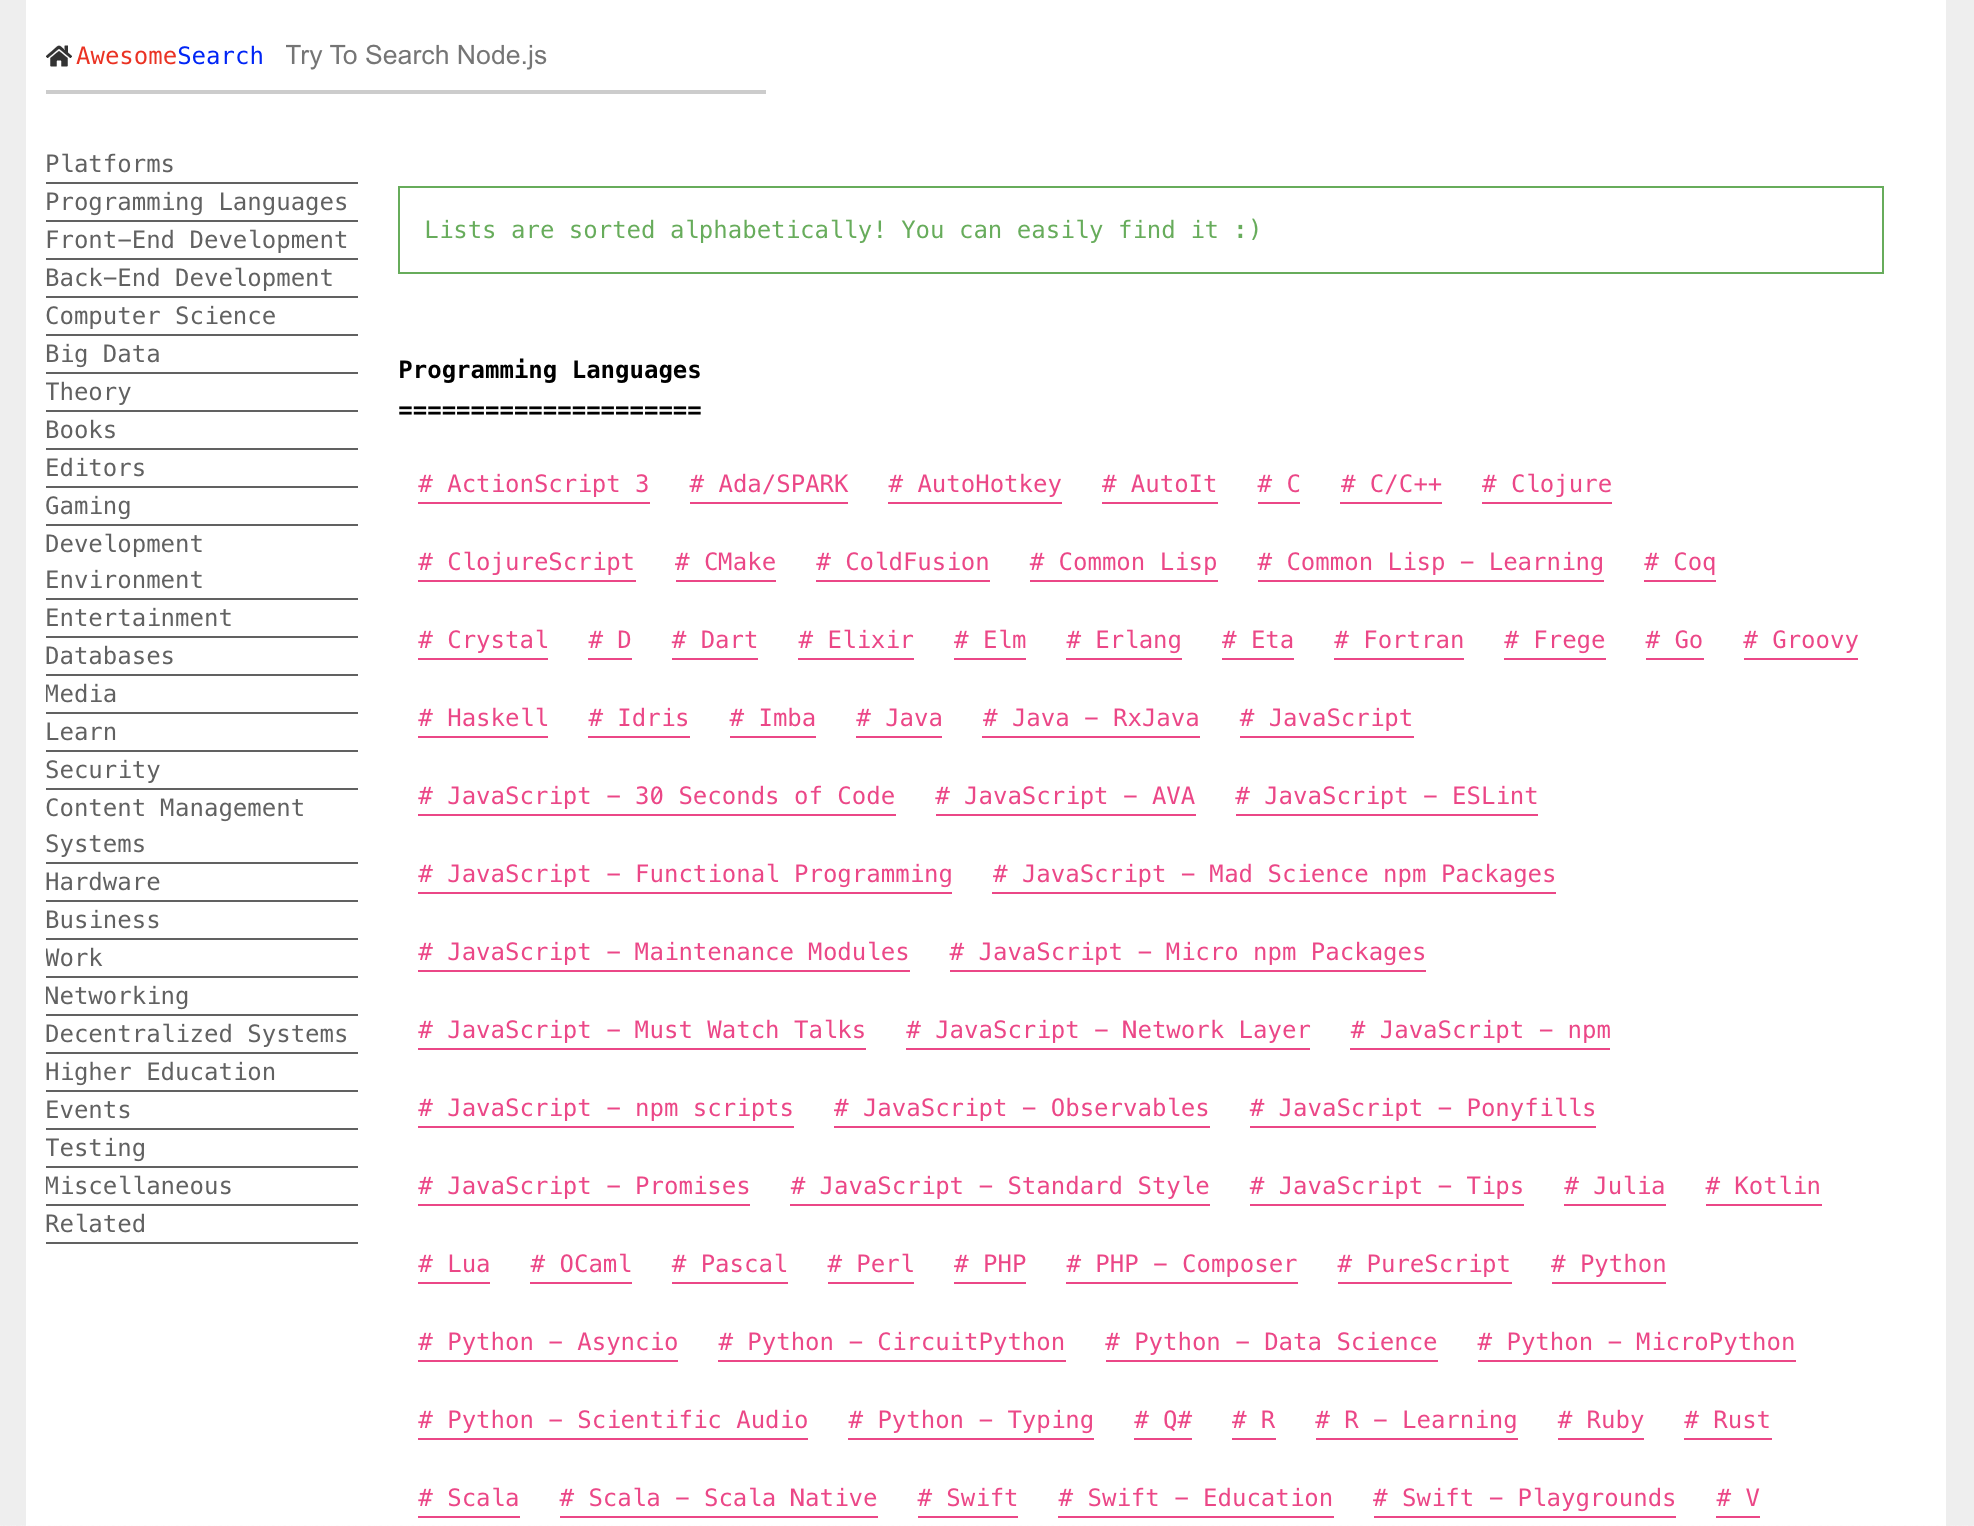Open the Big Data category
The image size is (1974, 1526).
(101, 353)
